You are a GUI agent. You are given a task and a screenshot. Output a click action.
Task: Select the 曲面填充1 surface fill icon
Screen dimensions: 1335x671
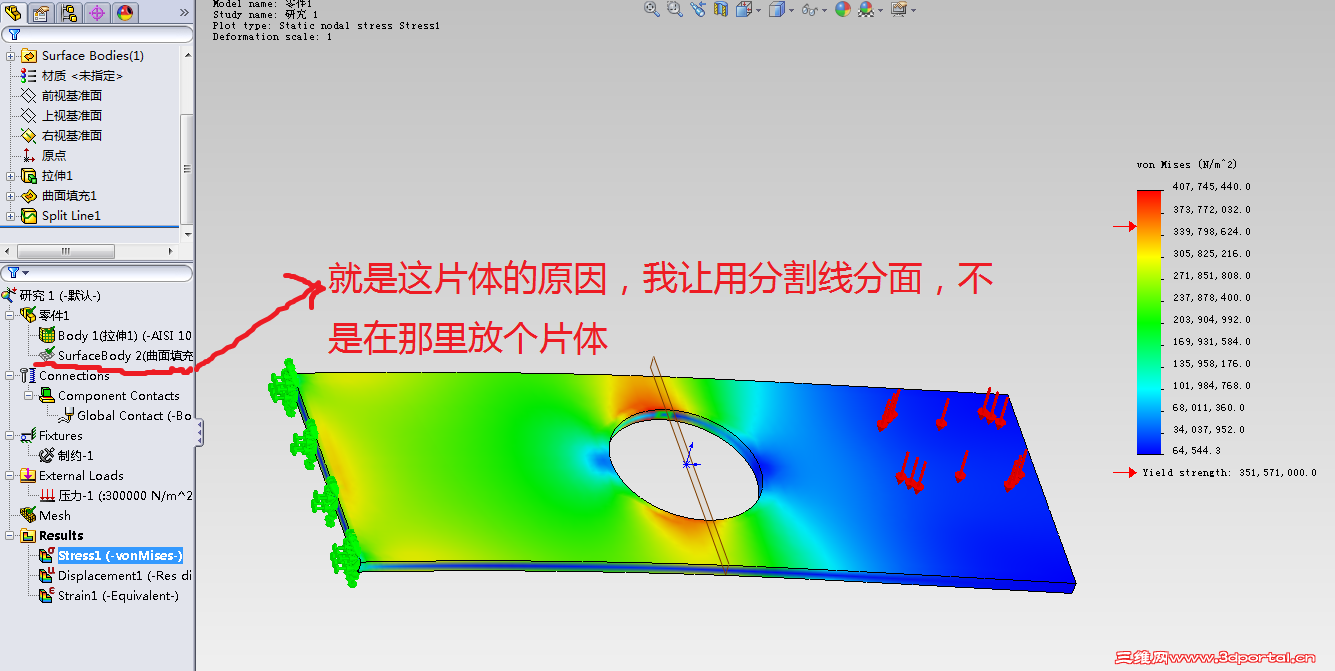[x=29, y=196]
